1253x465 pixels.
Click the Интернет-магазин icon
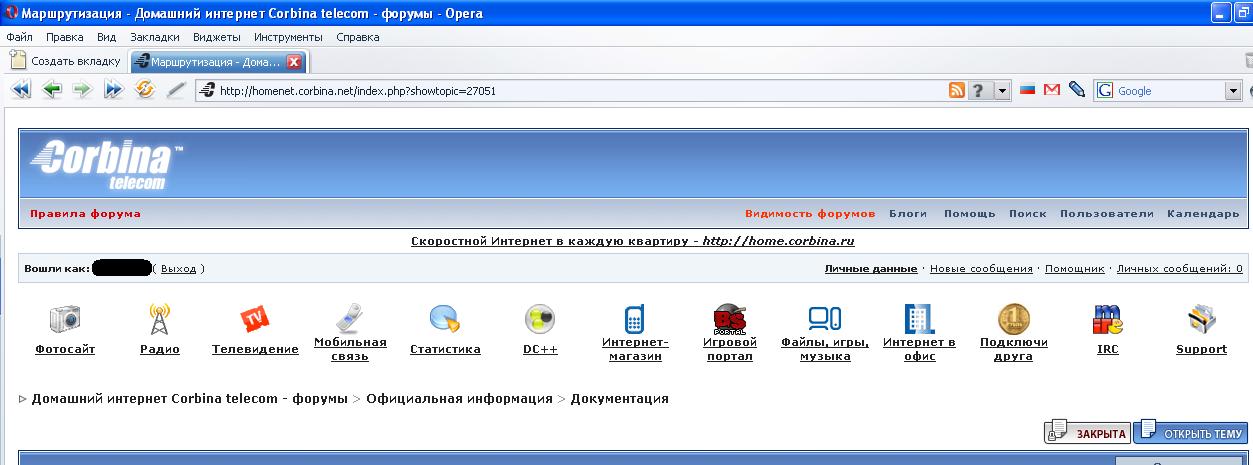(x=634, y=319)
